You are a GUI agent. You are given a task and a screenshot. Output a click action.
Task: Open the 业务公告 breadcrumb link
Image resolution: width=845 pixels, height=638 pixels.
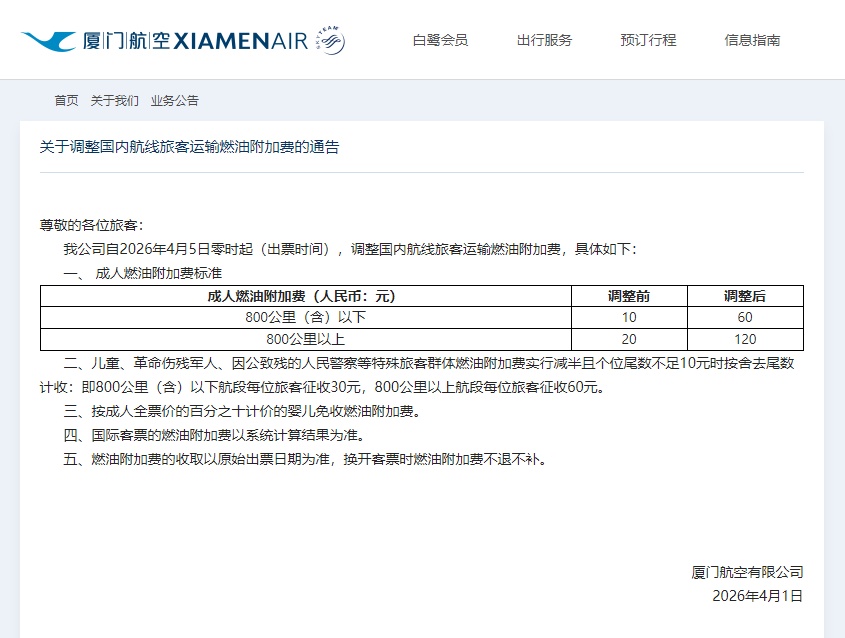[174, 101]
